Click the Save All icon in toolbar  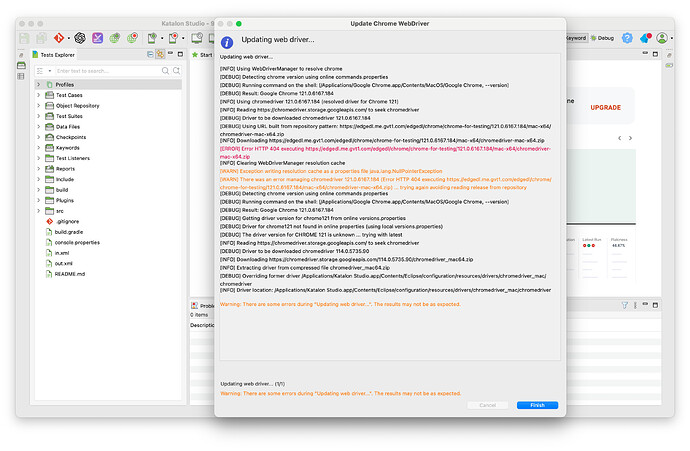41,38
